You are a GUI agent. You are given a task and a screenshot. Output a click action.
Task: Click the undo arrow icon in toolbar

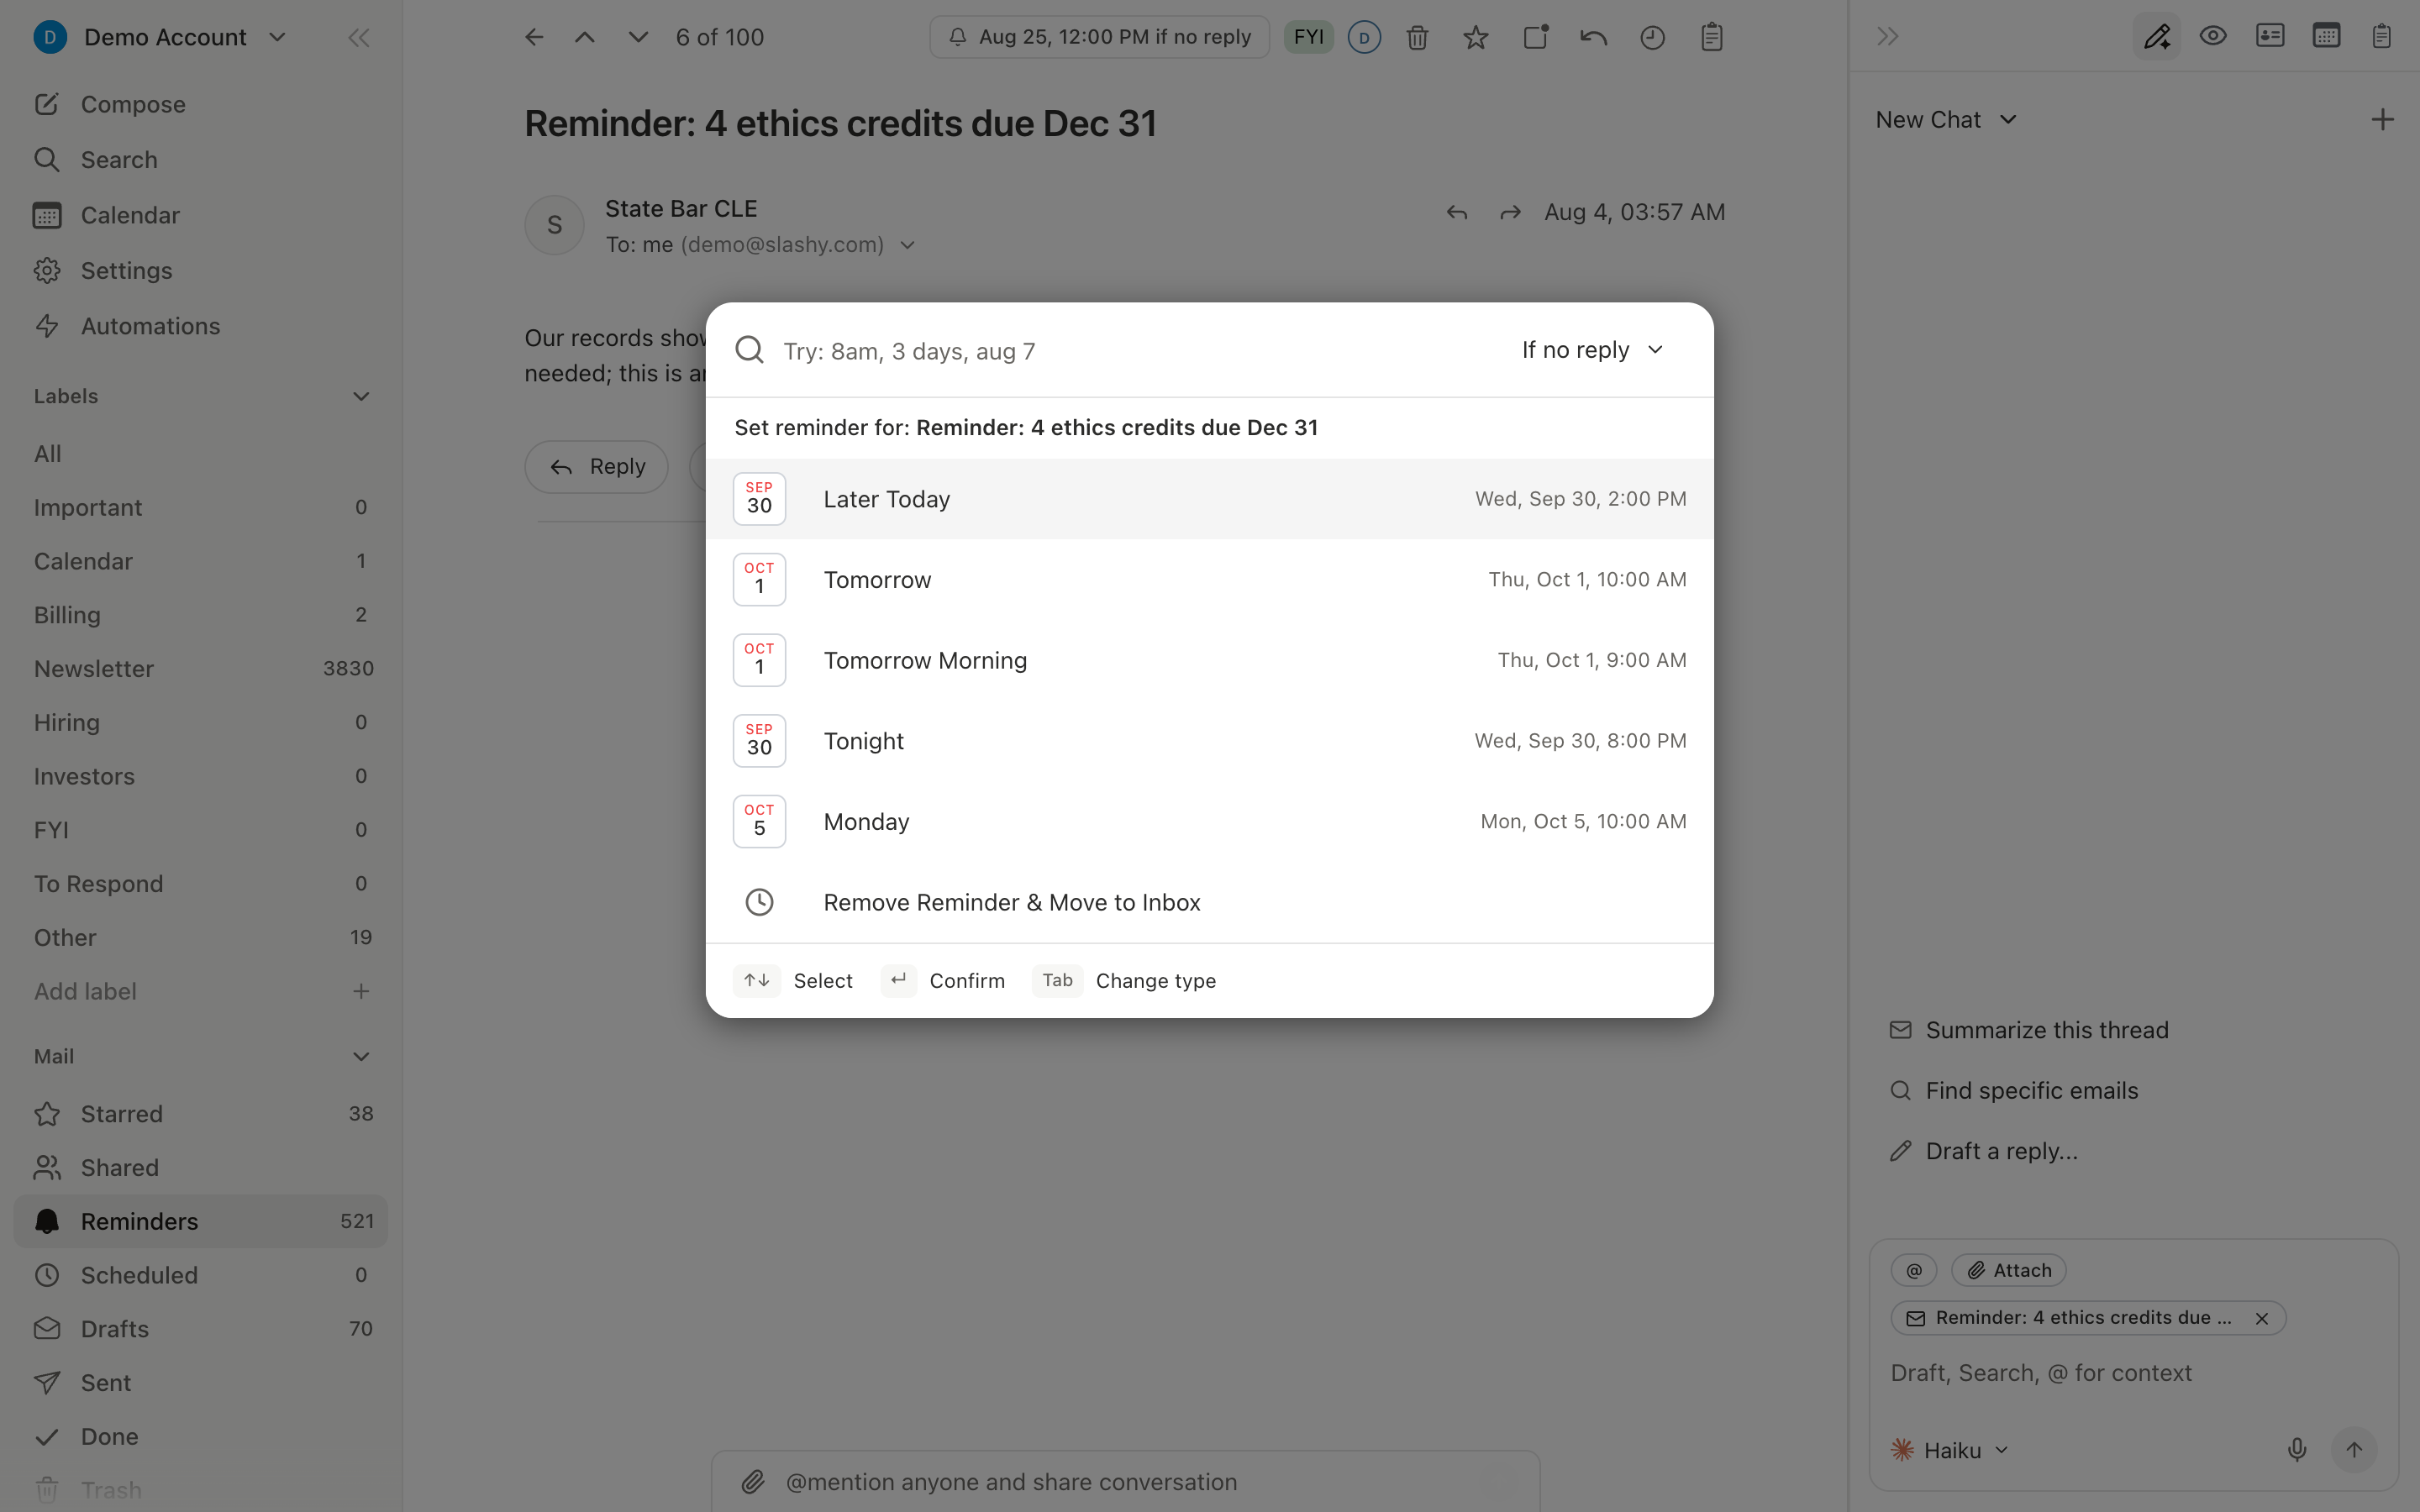[1594, 38]
